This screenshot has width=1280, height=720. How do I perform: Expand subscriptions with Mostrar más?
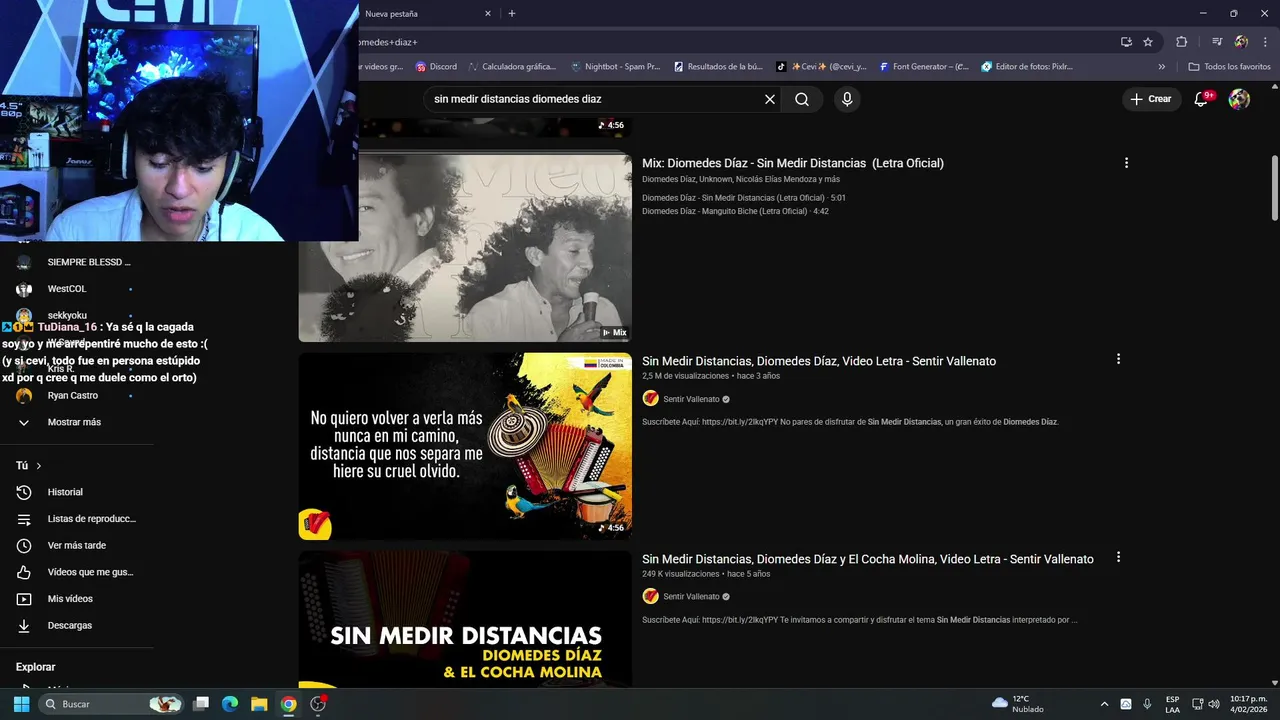click(x=75, y=422)
